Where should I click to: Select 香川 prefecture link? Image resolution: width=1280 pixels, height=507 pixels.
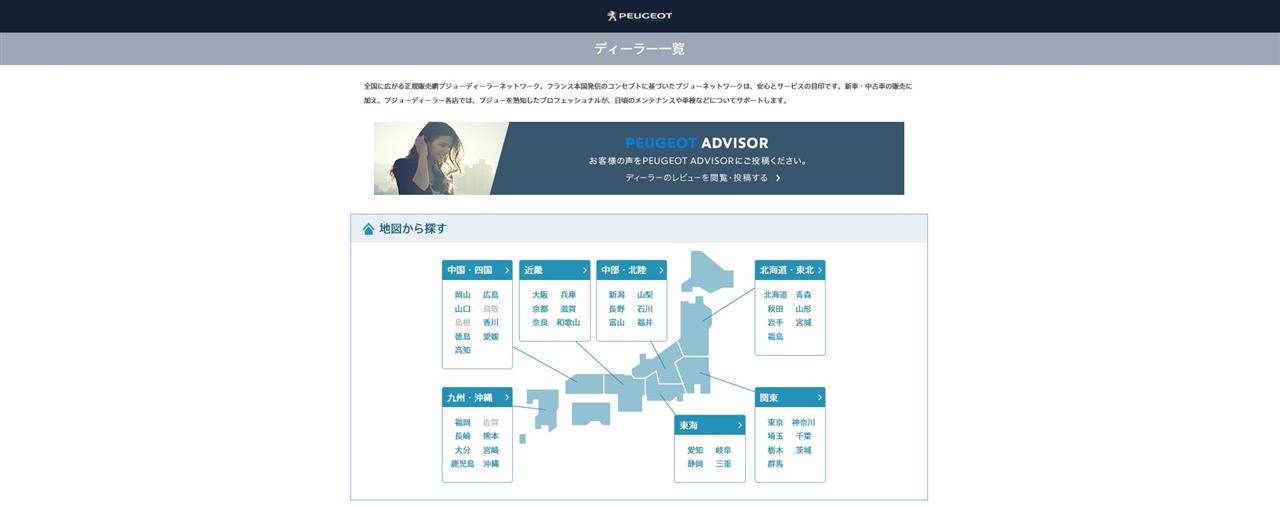[490, 323]
